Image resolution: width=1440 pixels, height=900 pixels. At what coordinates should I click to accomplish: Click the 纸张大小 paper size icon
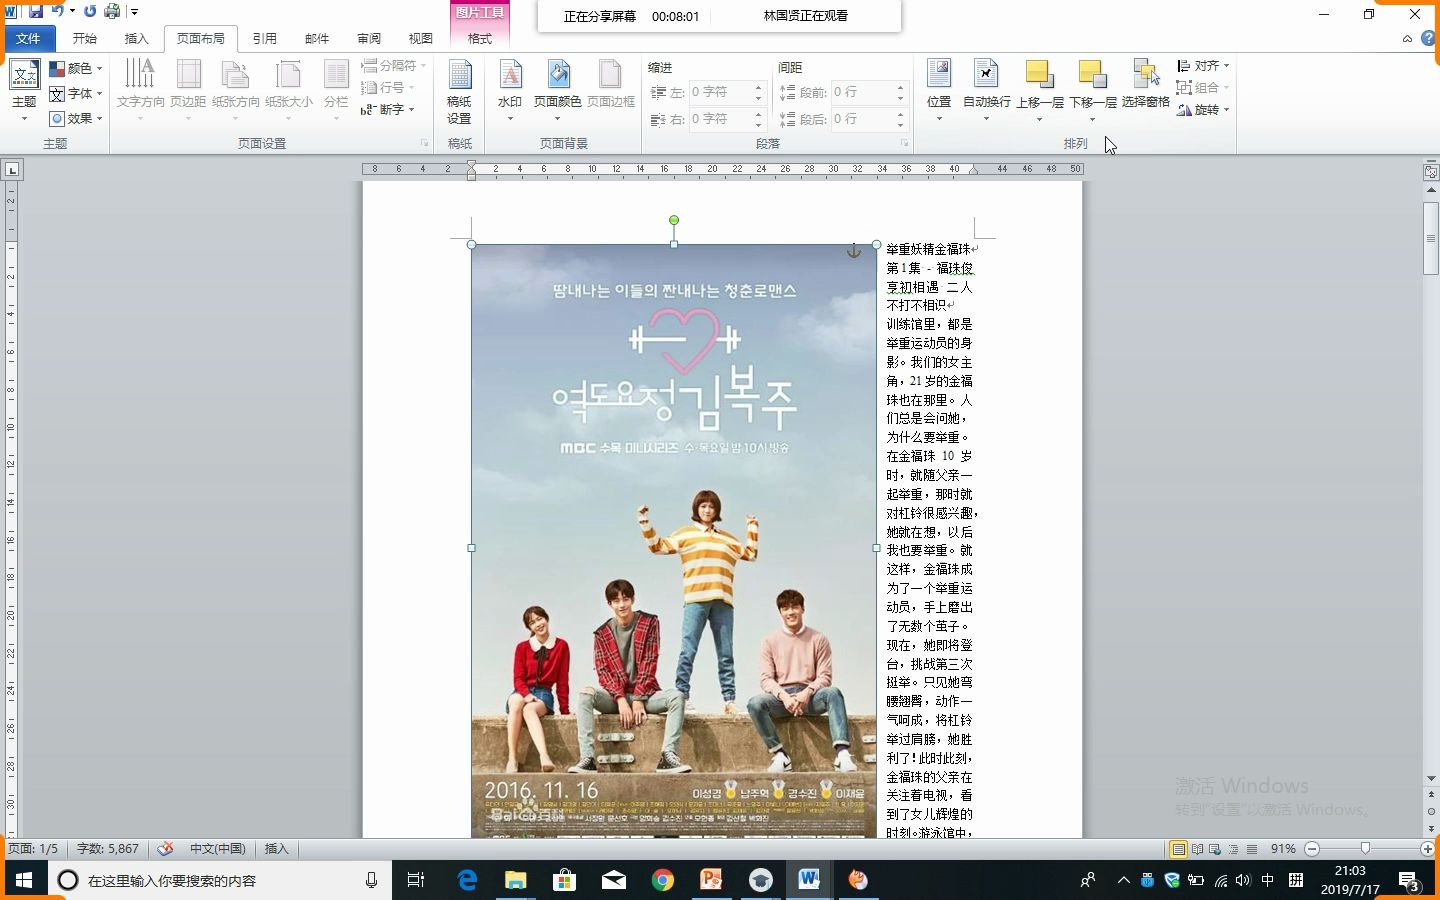point(289,75)
